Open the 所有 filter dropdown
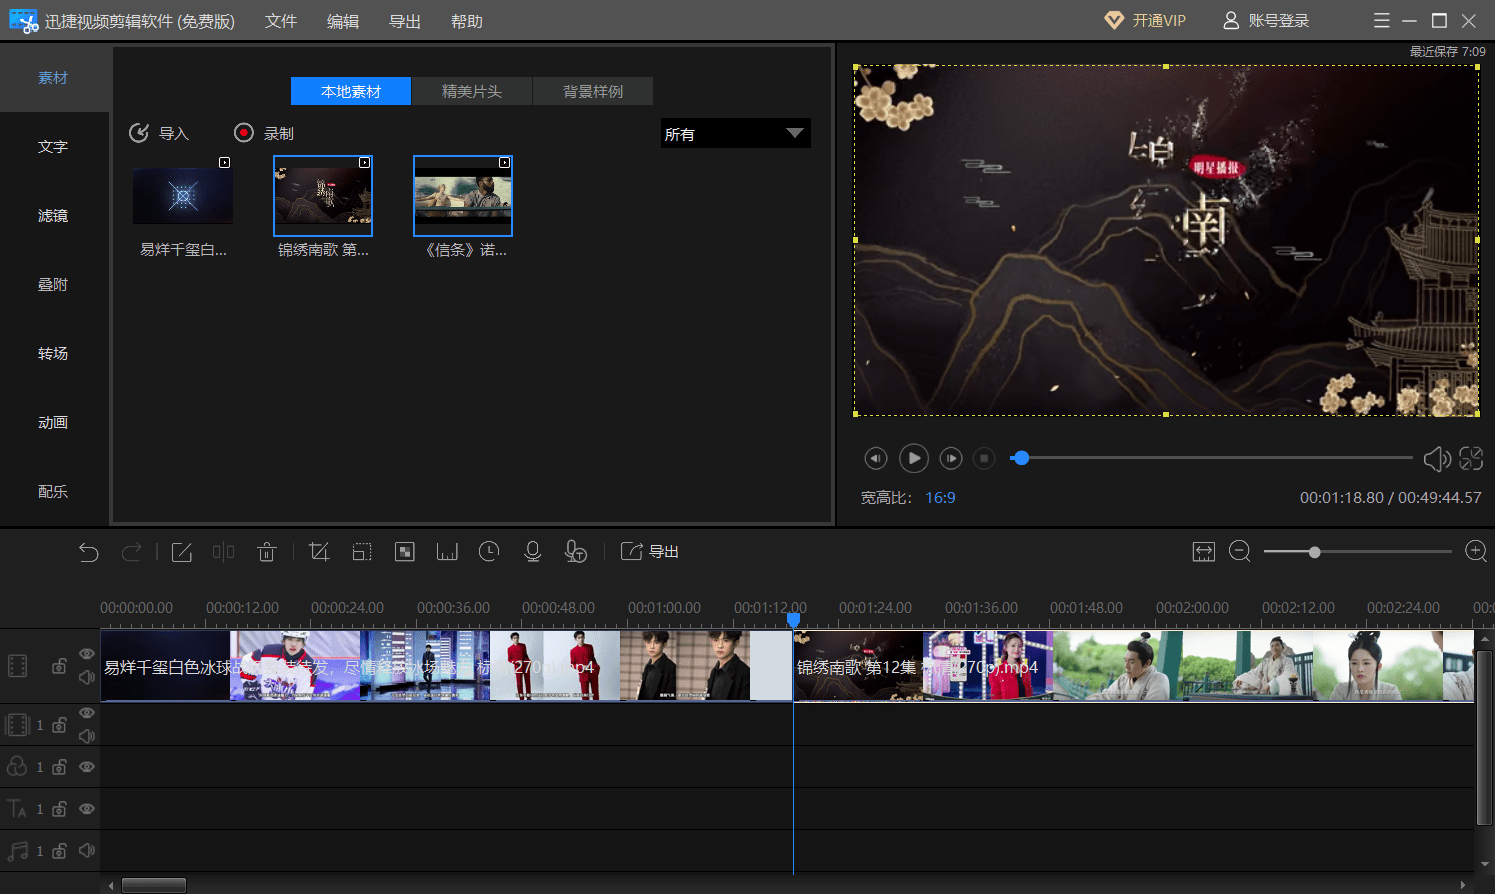1495x894 pixels. 736,133
